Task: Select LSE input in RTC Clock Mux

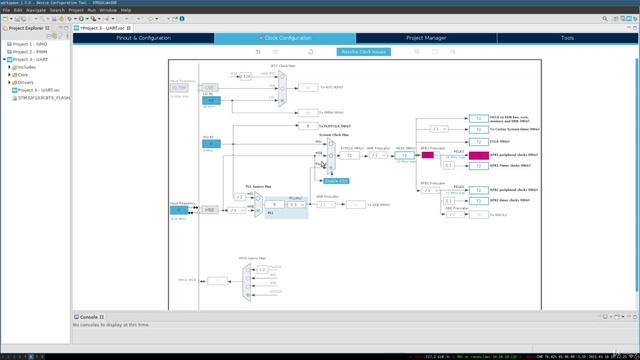Action: click(282, 88)
